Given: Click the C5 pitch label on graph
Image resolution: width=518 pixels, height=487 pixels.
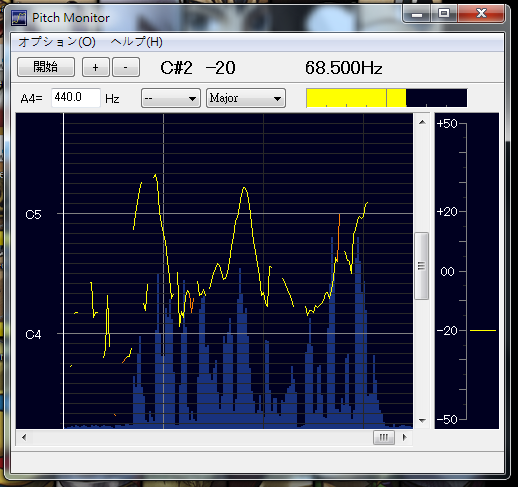Looking at the screenshot, I should [x=33, y=215].
